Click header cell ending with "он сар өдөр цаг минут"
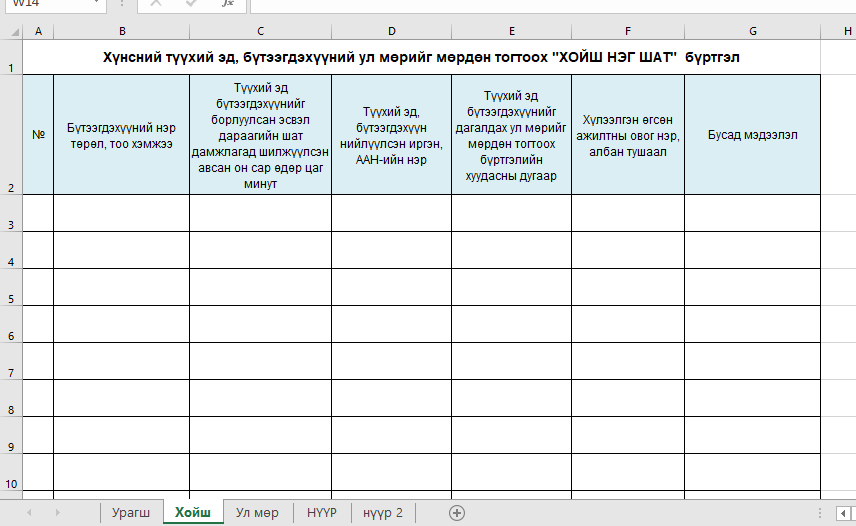The image size is (856, 526). 260,135
